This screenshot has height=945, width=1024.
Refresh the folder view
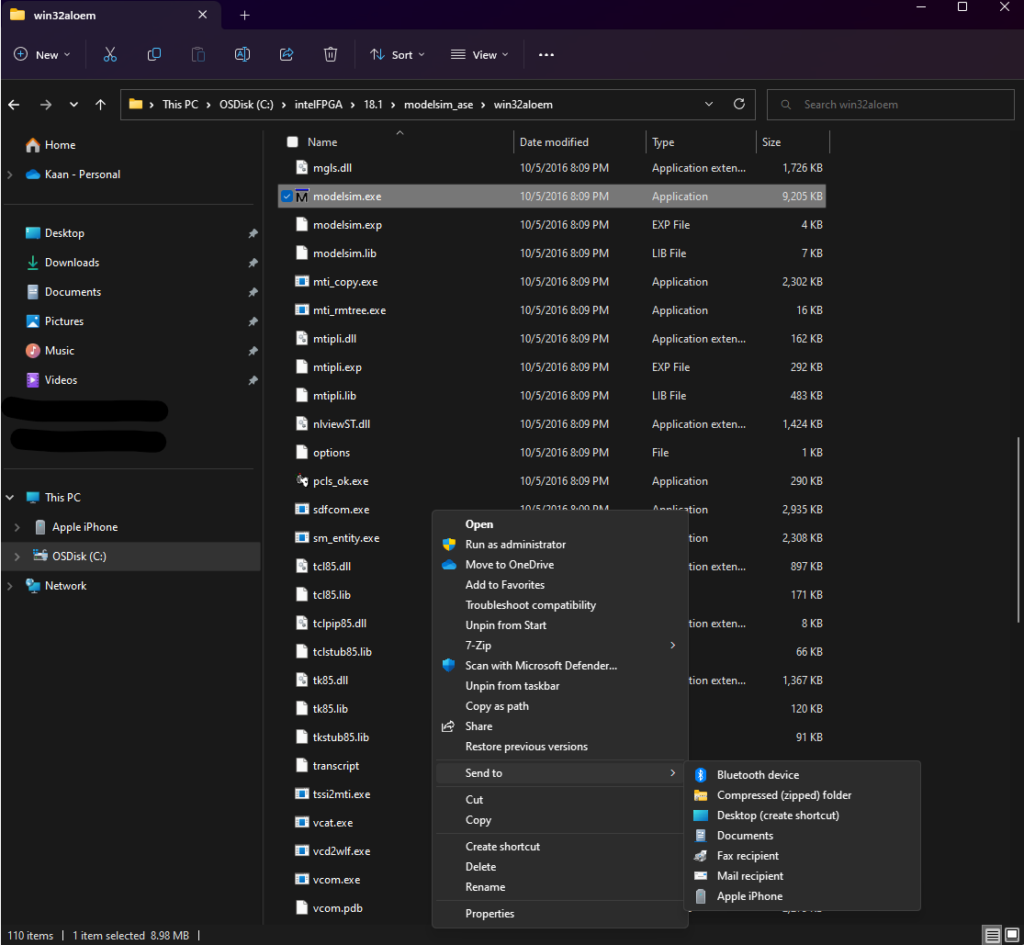pyautogui.click(x=739, y=104)
